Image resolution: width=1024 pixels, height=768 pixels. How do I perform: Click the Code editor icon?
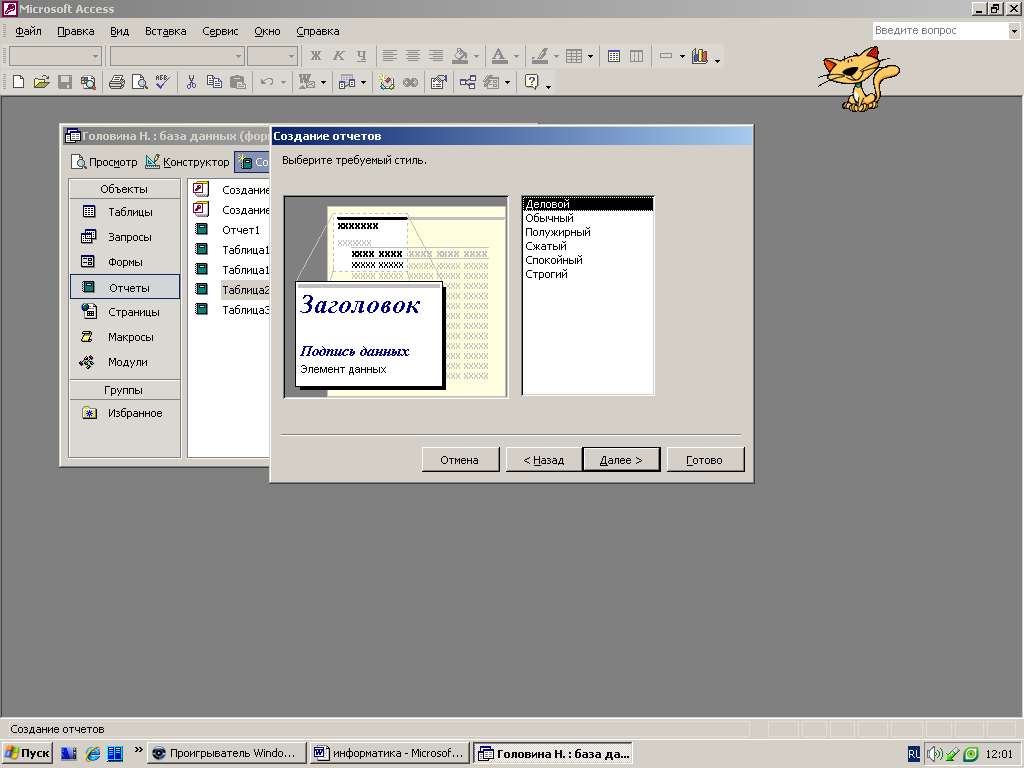click(387, 82)
